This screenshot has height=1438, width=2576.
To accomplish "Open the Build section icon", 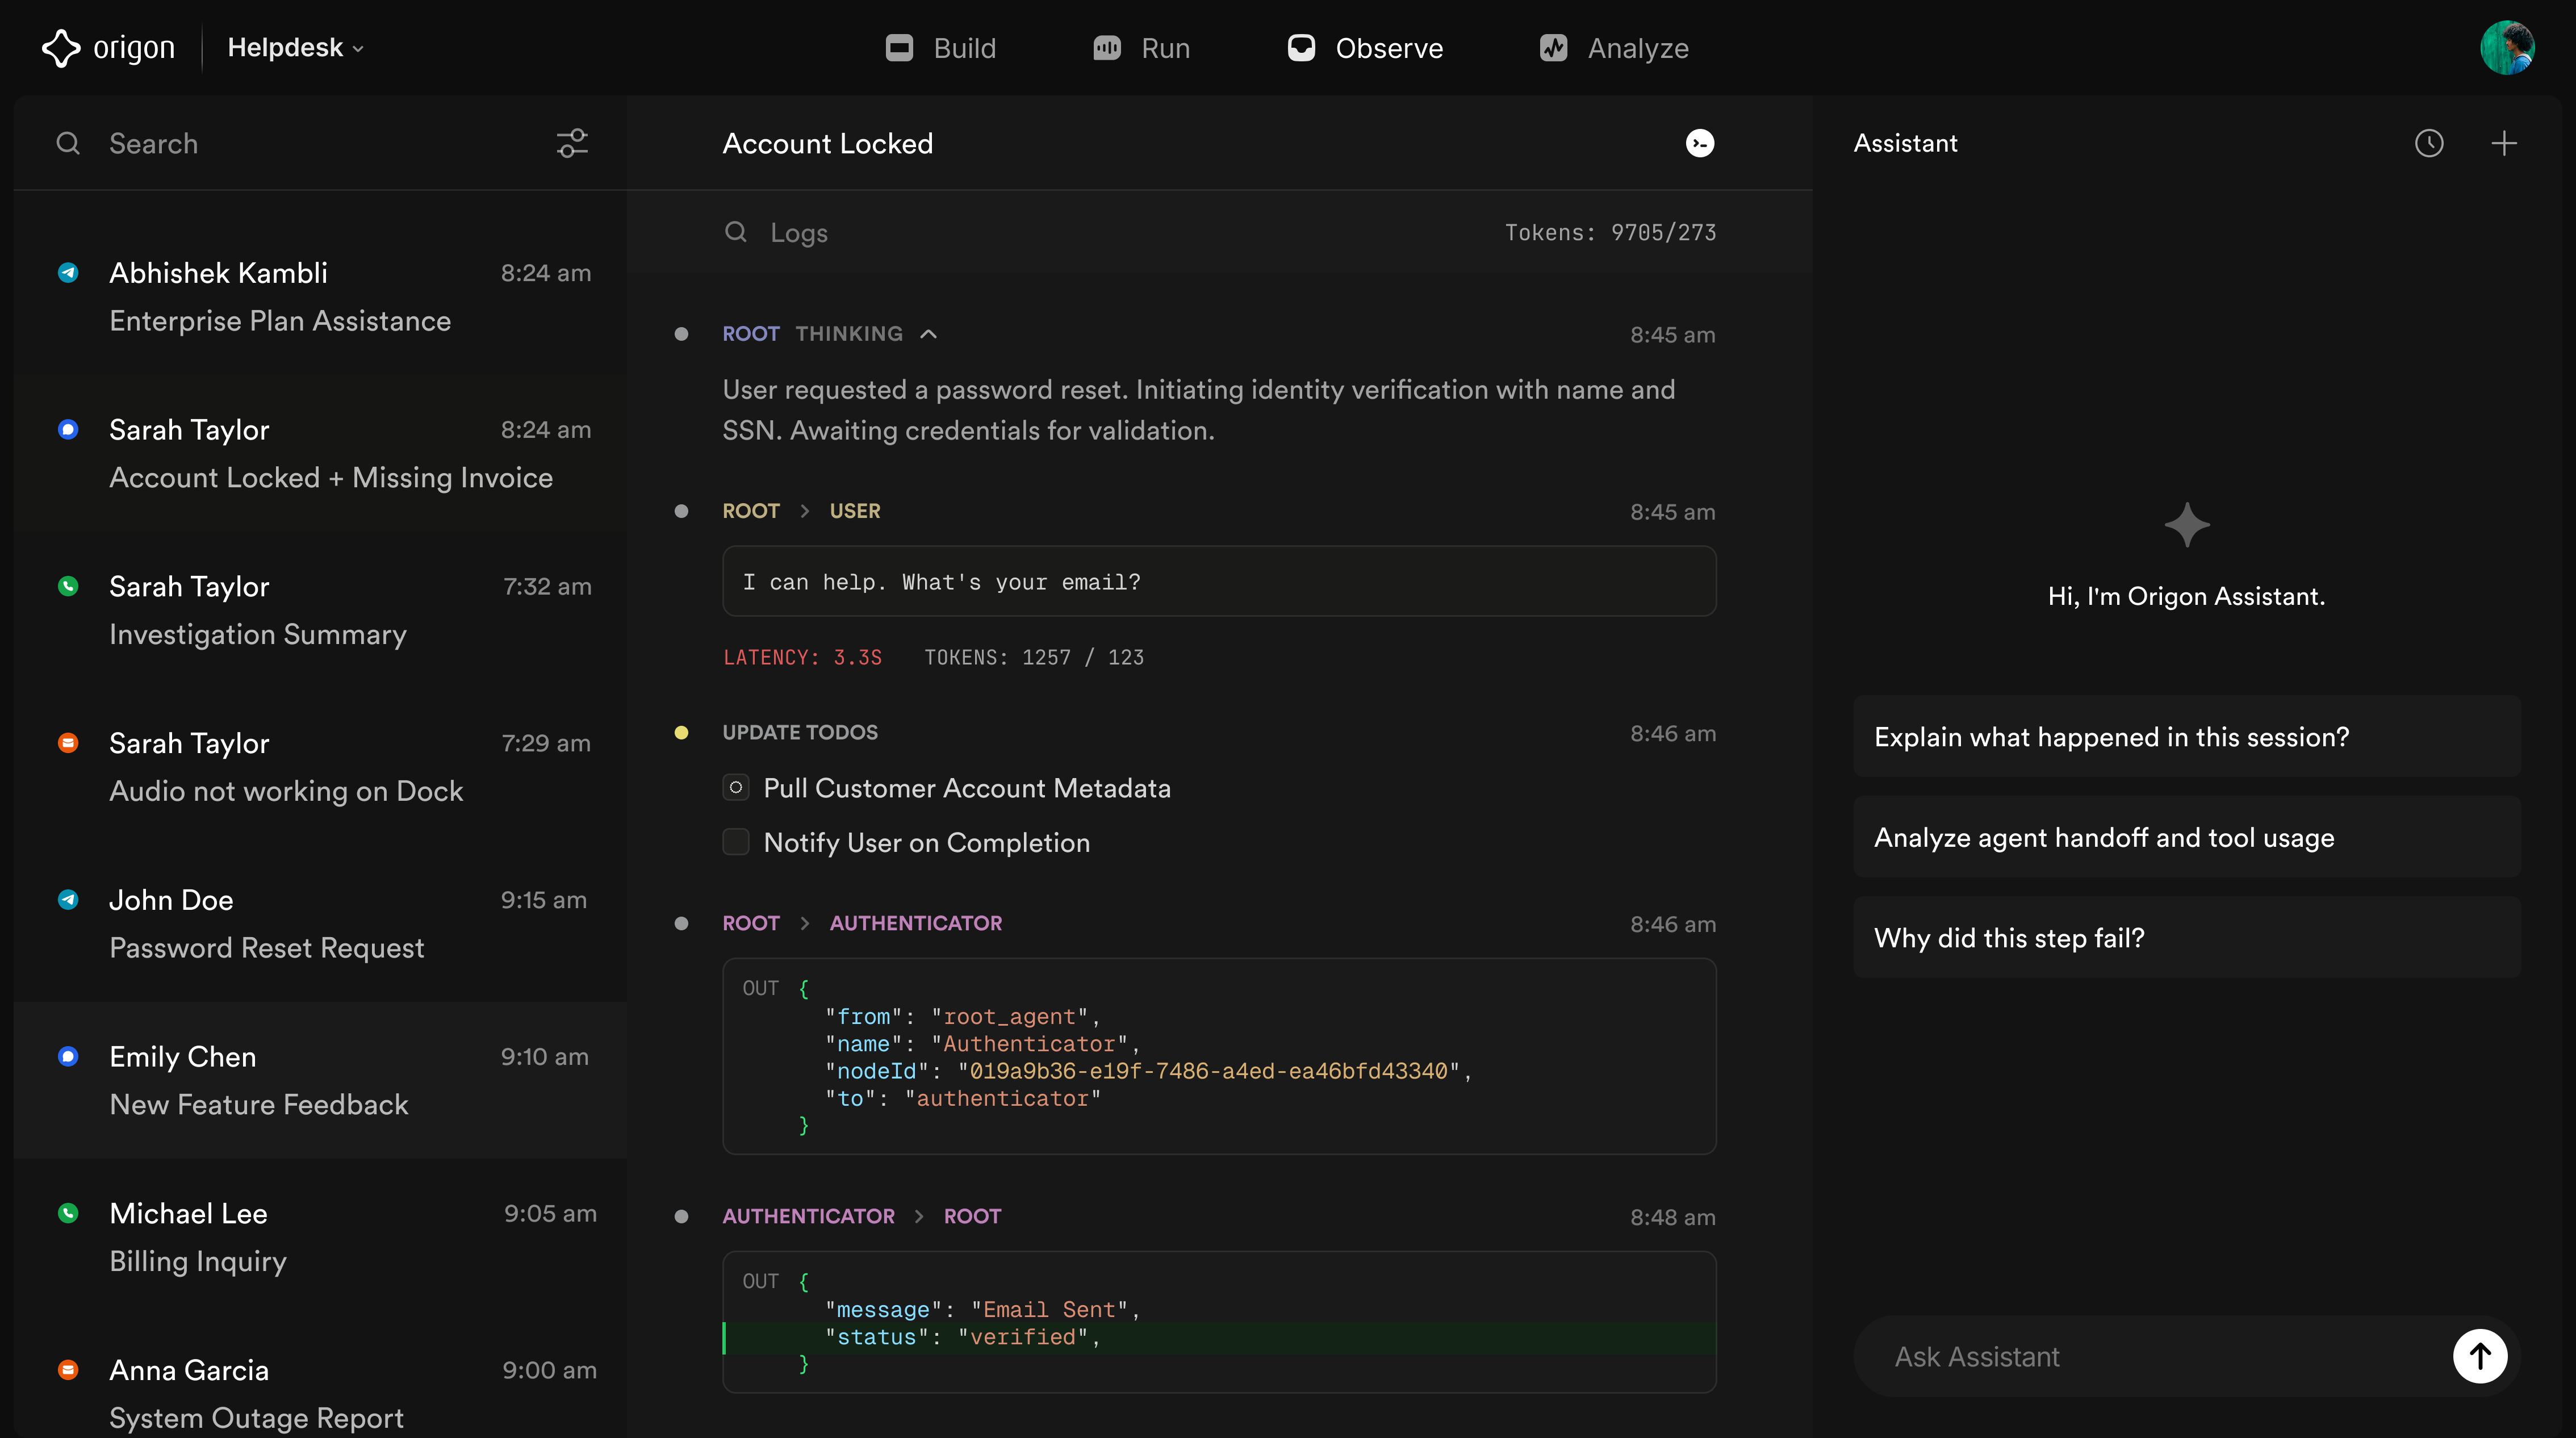I will click(x=899, y=47).
